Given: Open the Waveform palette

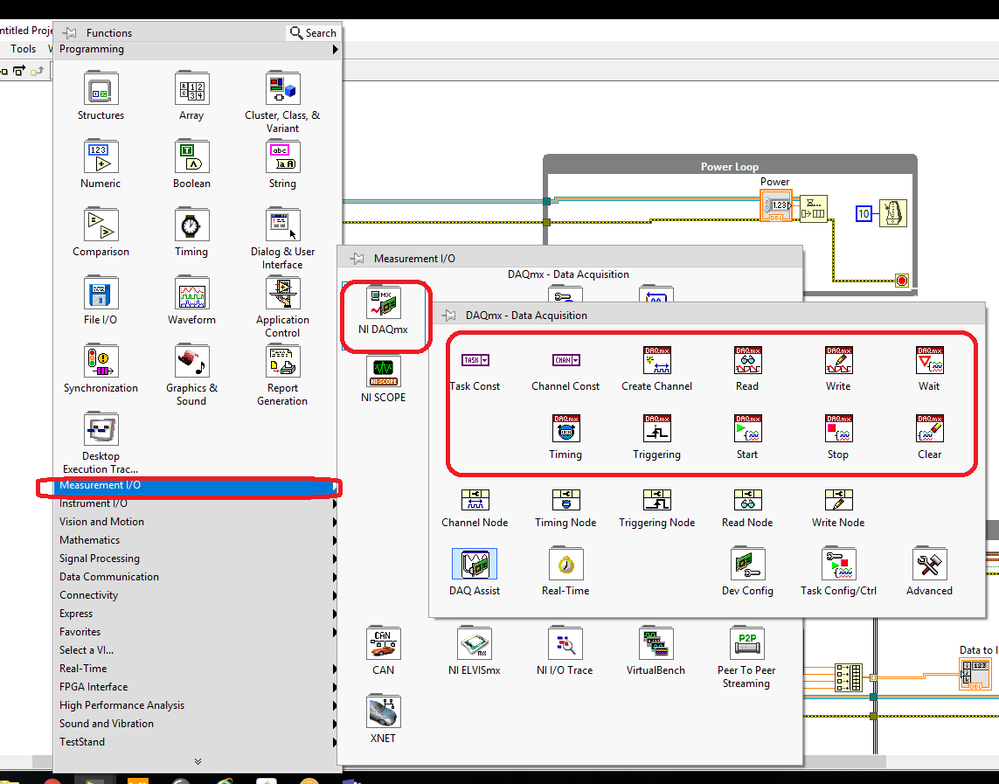Looking at the screenshot, I should (191, 294).
